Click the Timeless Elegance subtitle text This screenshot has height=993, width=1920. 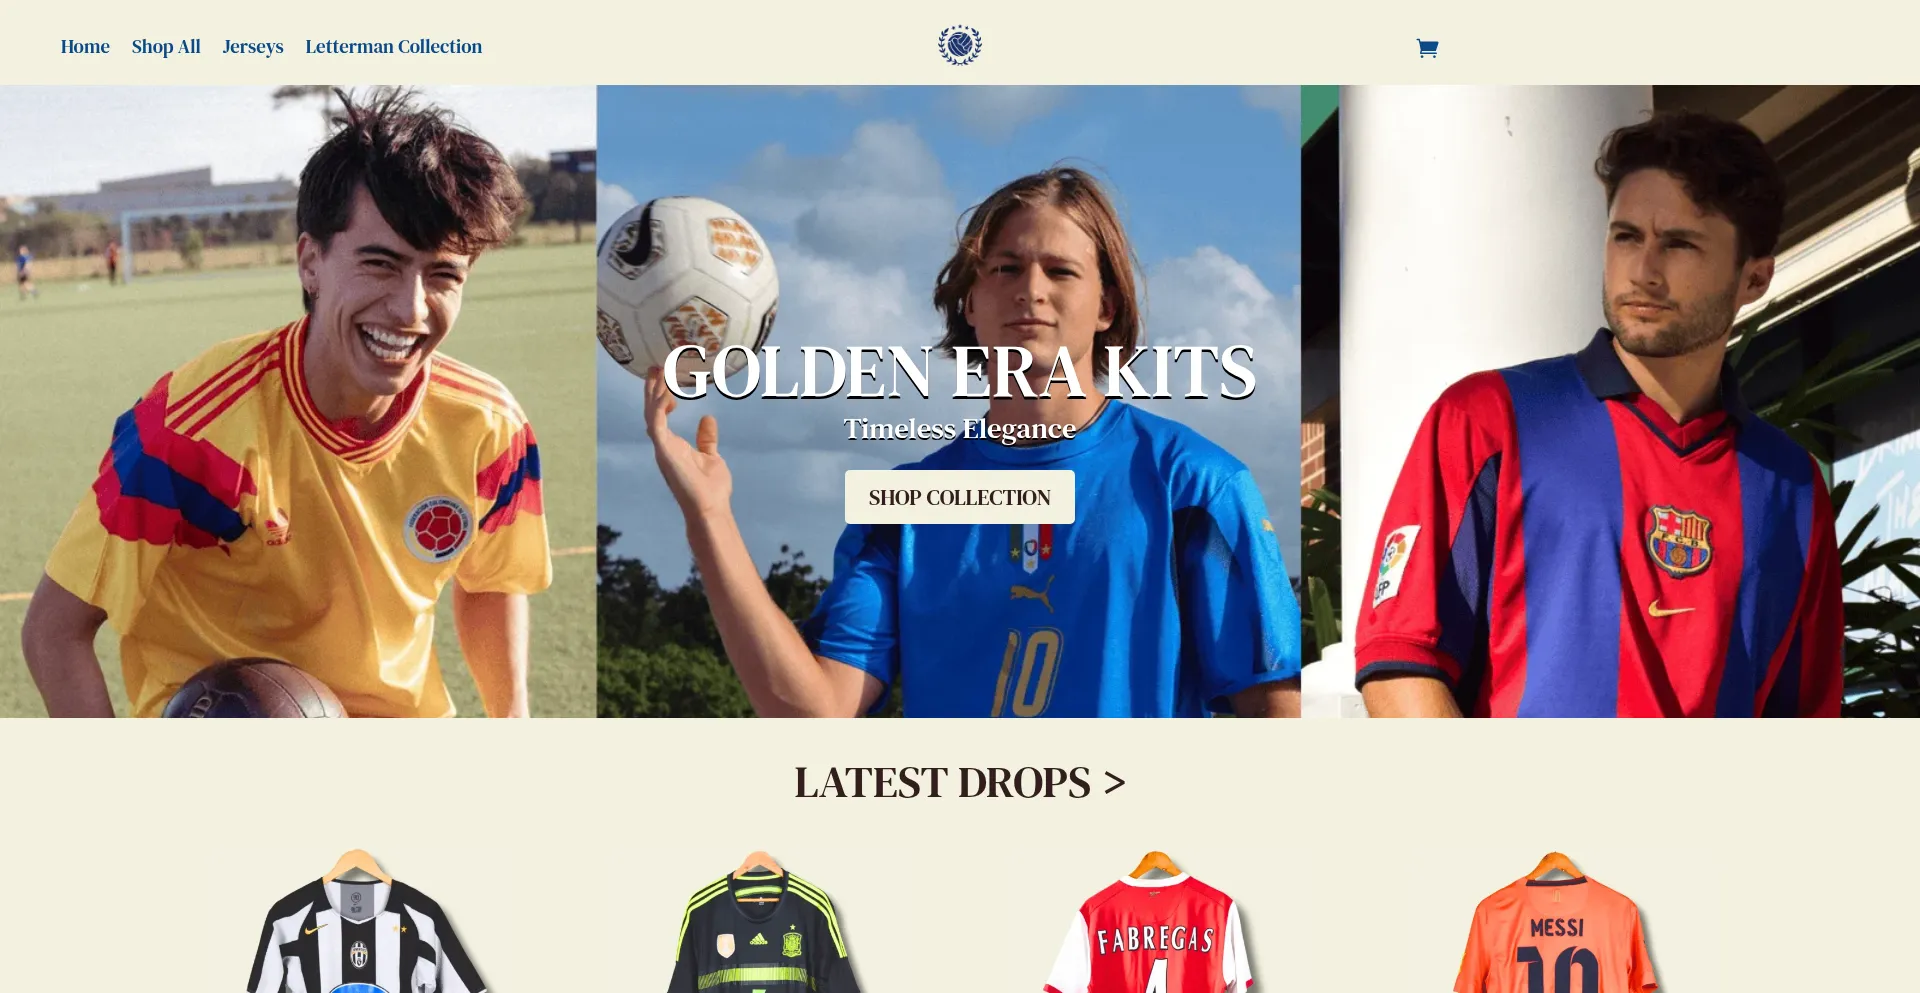(959, 429)
